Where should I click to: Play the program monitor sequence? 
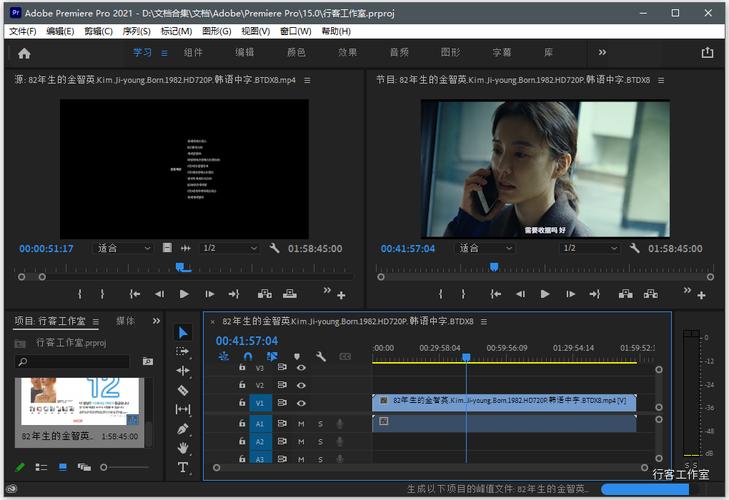pos(545,294)
